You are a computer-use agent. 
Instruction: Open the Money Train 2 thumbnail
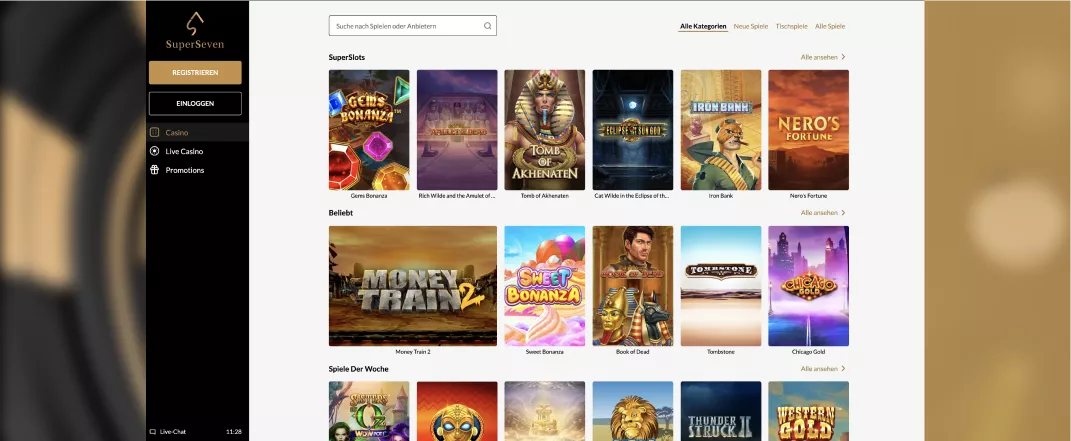pyautogui.click(x=413, y=286)
